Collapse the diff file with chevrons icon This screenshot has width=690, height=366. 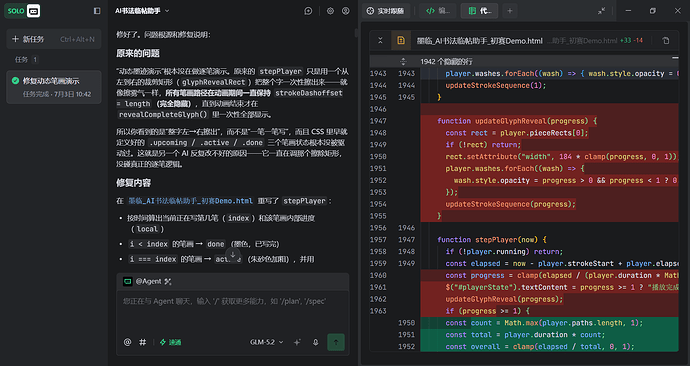coord(380,40)
